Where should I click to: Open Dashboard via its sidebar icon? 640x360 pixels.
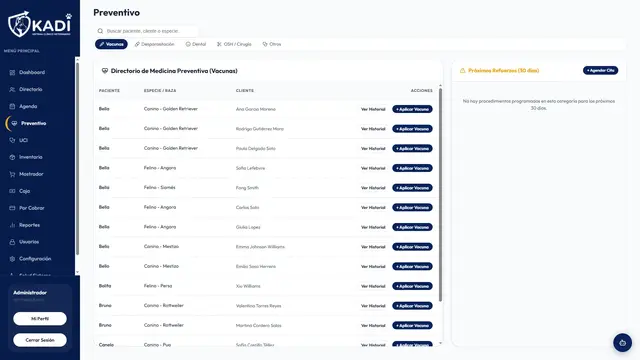tap(12, 72)
